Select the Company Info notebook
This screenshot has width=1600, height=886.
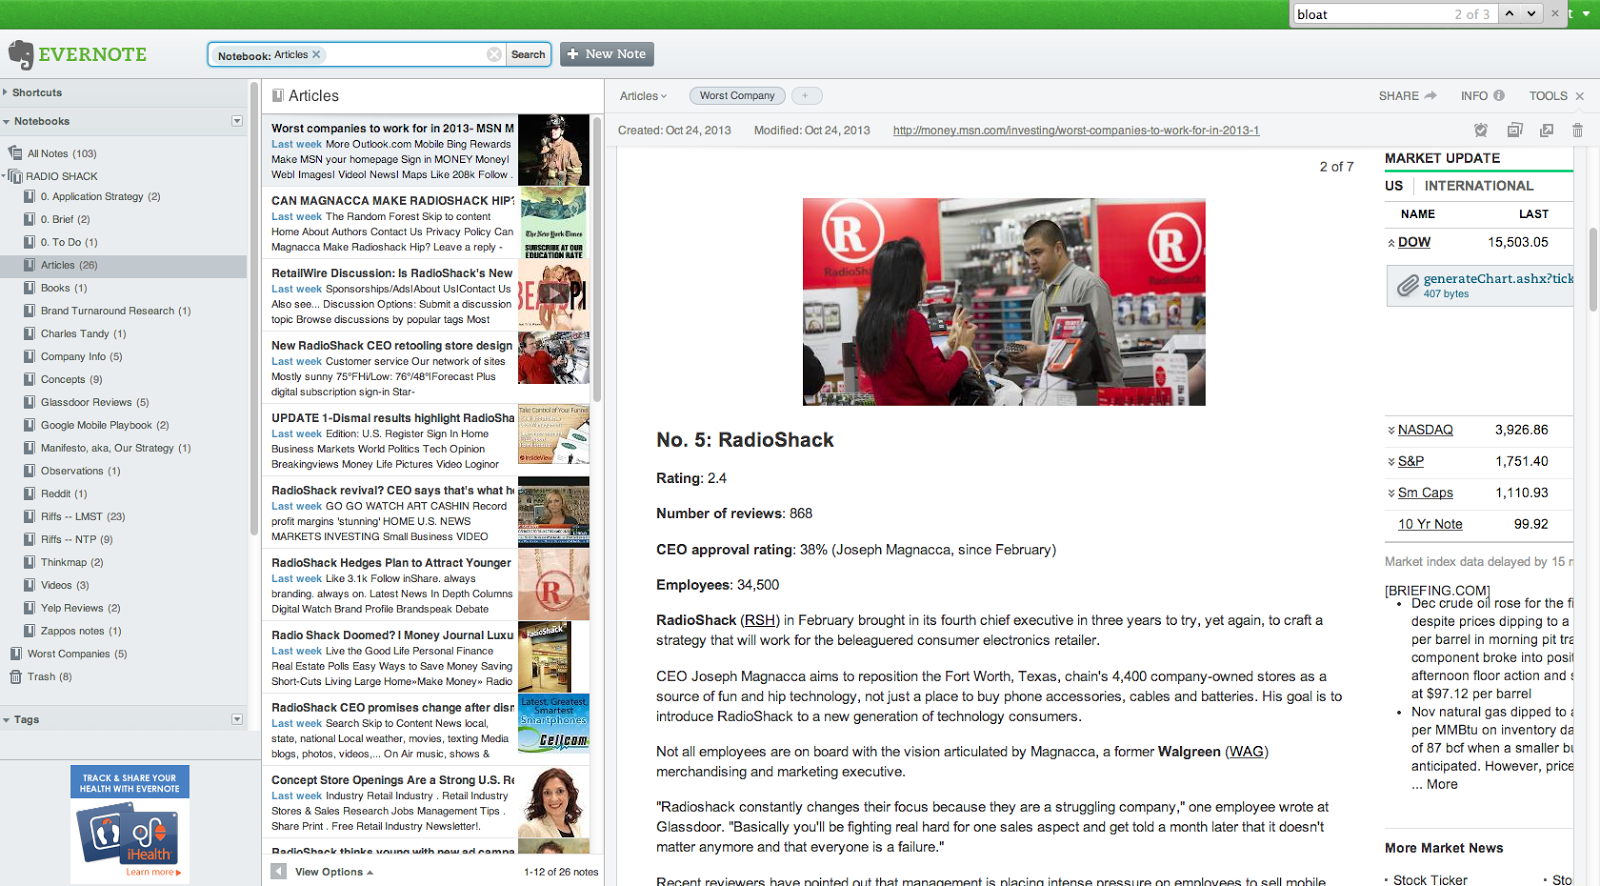[x=82, y=357]
